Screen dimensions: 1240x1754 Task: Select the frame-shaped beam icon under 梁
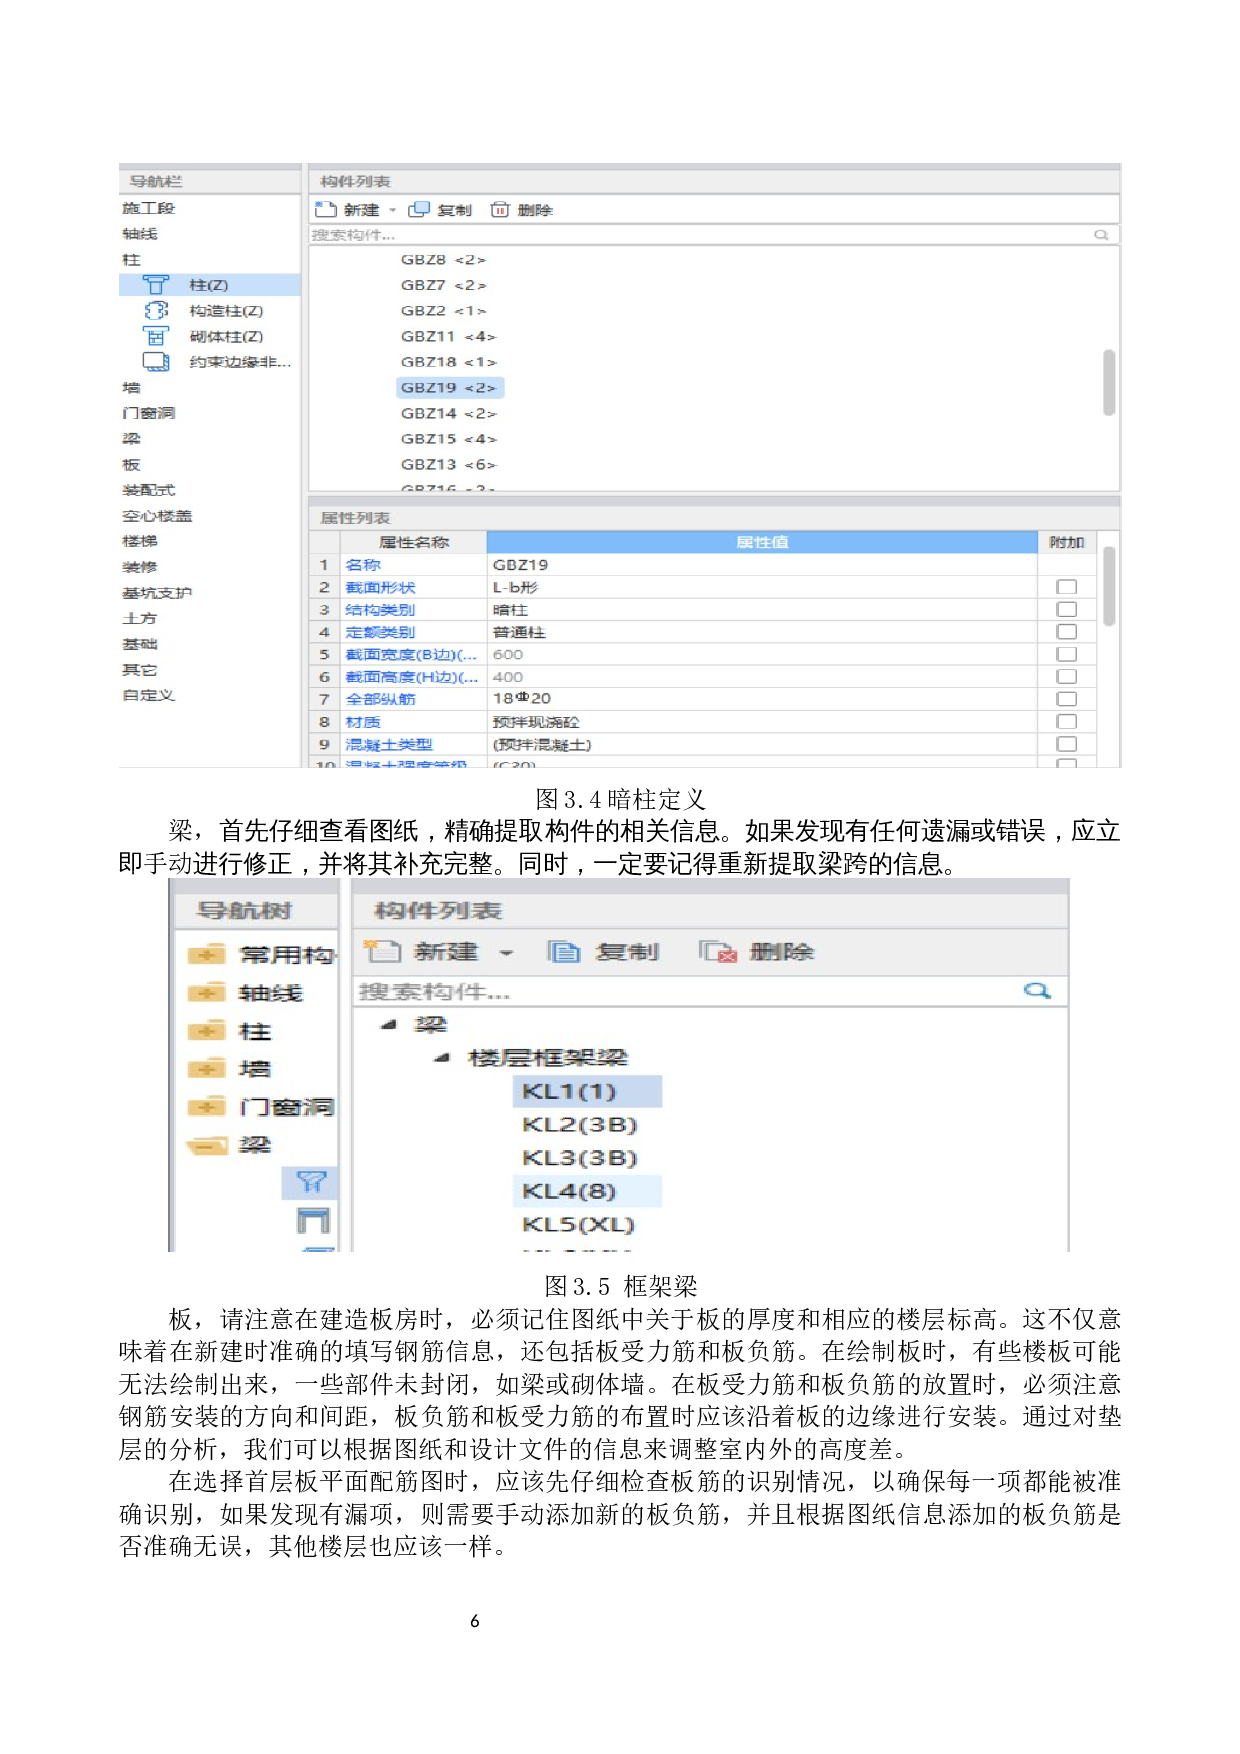313,1220
